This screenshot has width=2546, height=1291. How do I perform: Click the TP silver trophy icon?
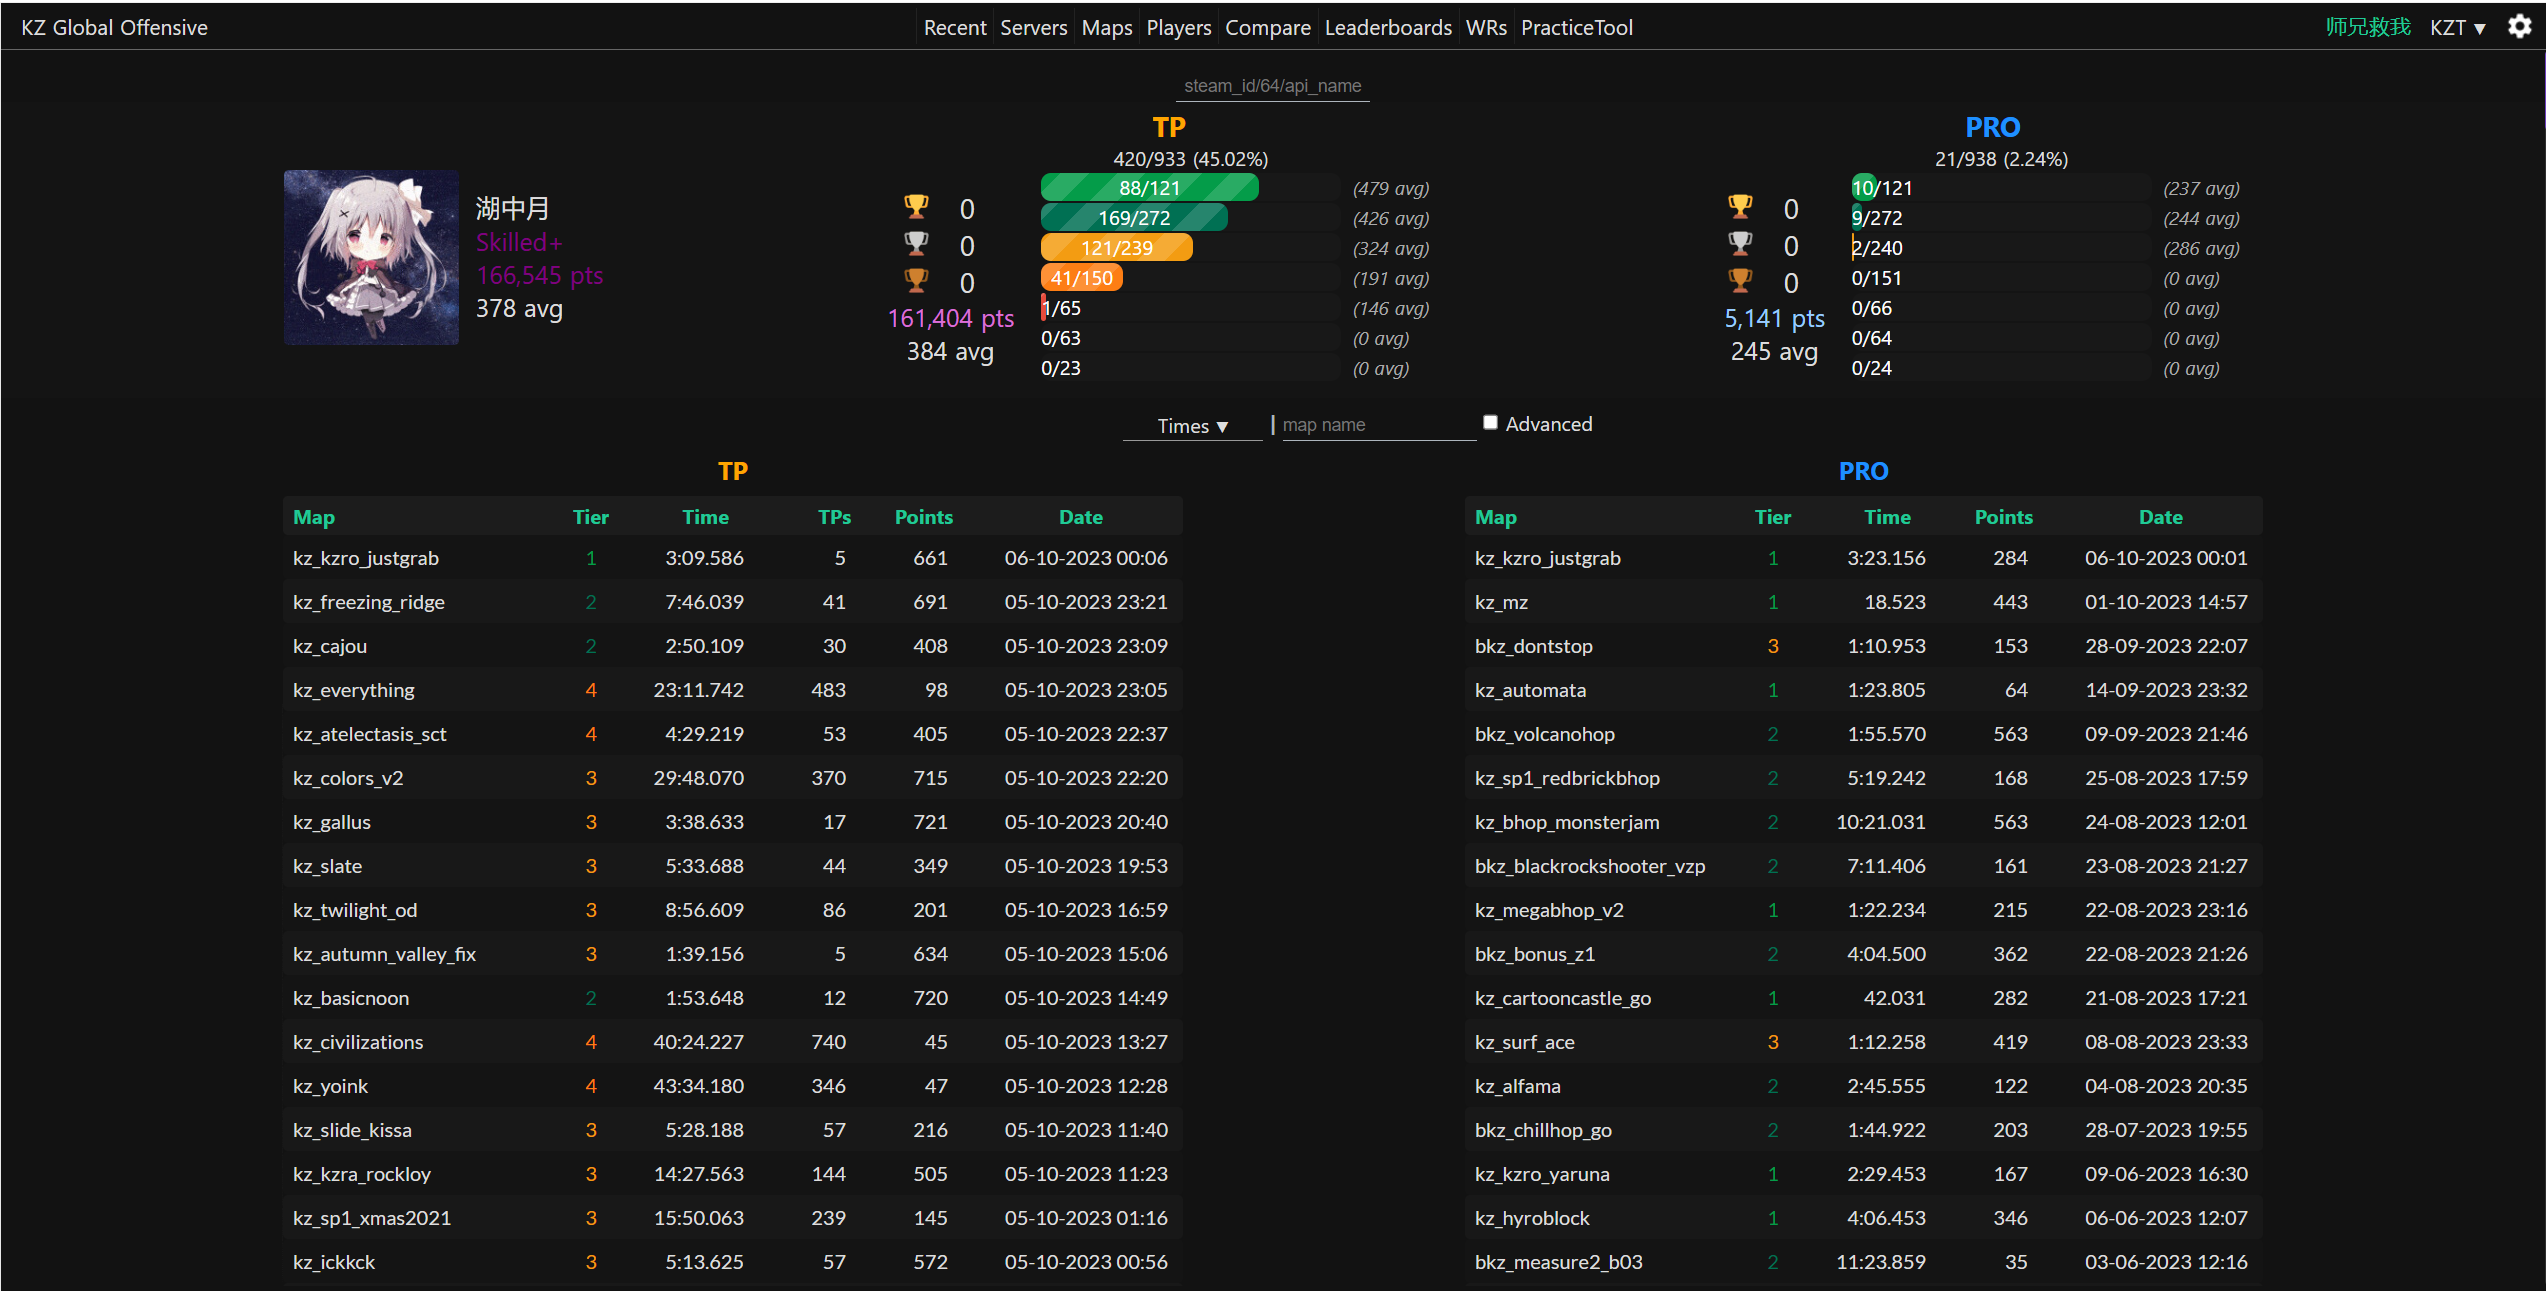916,244
